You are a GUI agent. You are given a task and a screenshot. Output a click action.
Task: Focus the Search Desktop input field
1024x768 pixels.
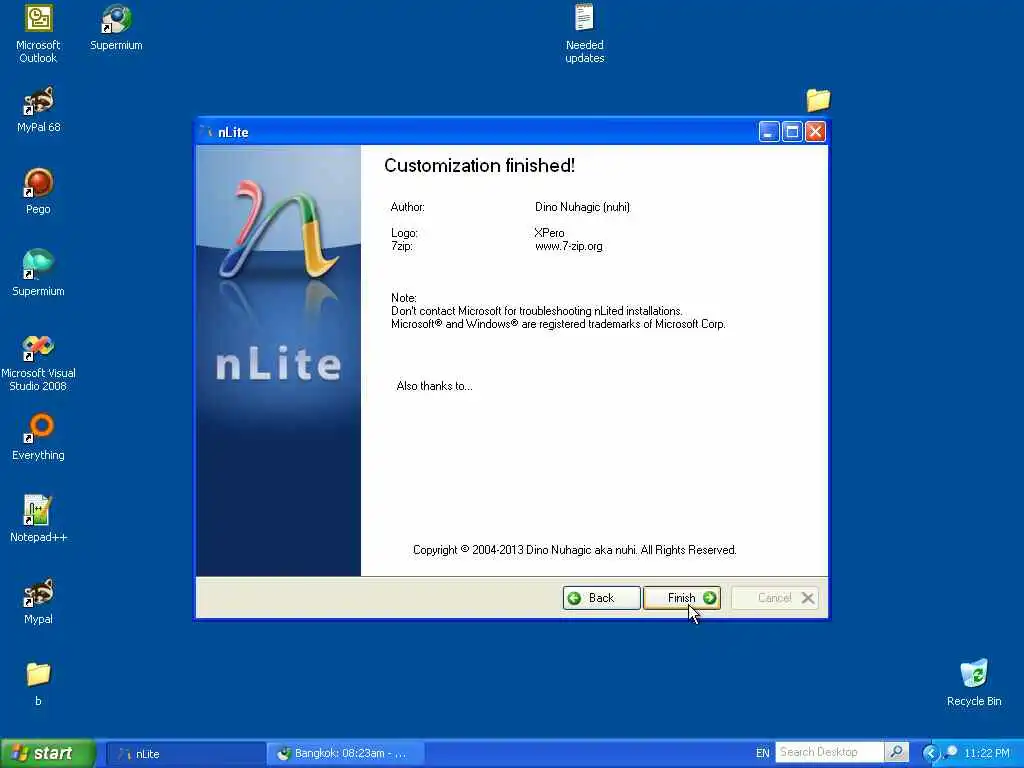pos(829,752)
